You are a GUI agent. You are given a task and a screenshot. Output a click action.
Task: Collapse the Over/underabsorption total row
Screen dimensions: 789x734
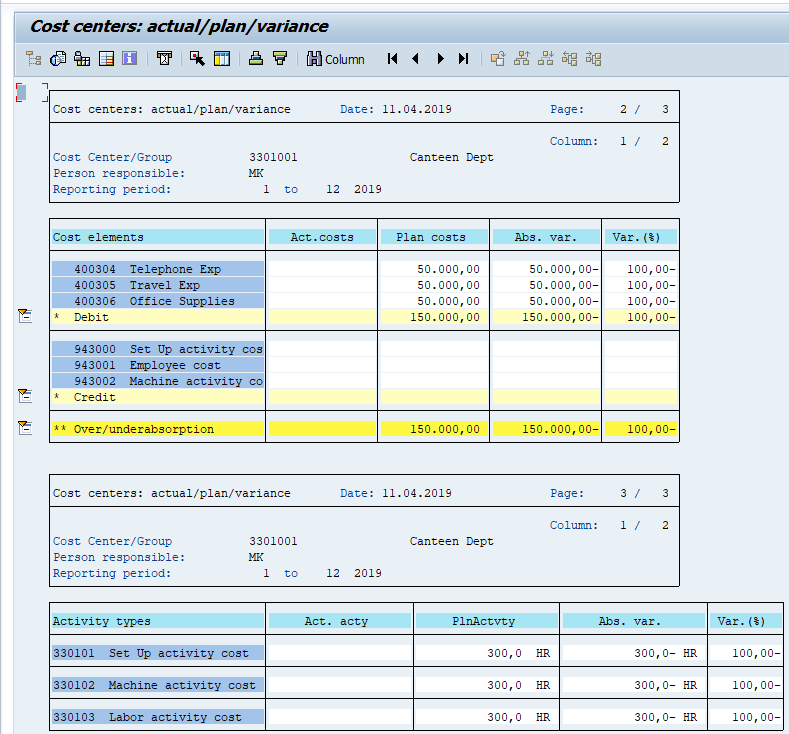point(24,429)
